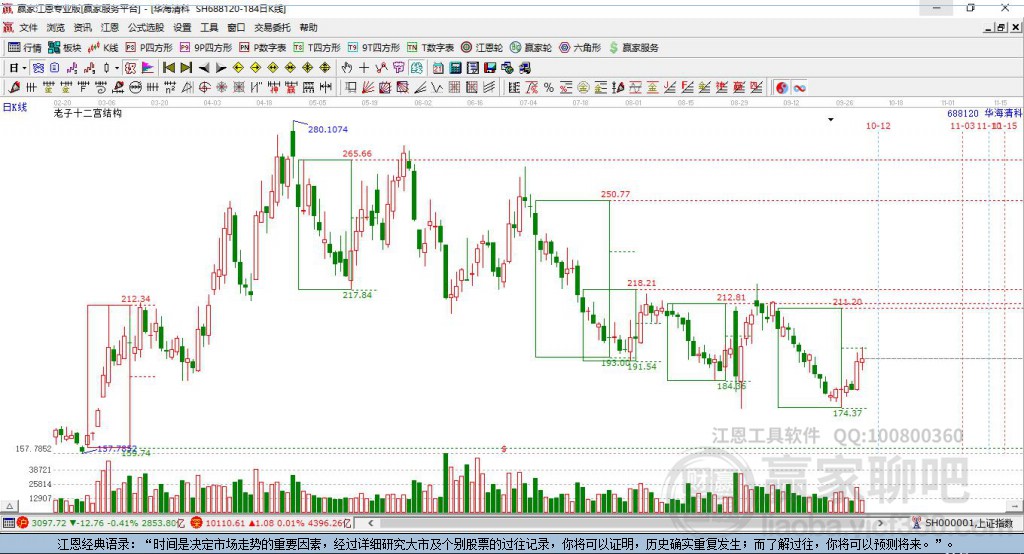Image resolution: width=1024 pixels, height=554 pixels.
Task: Launch the 赢家轮 wheel tool
Action: click(x=531, y=48)
